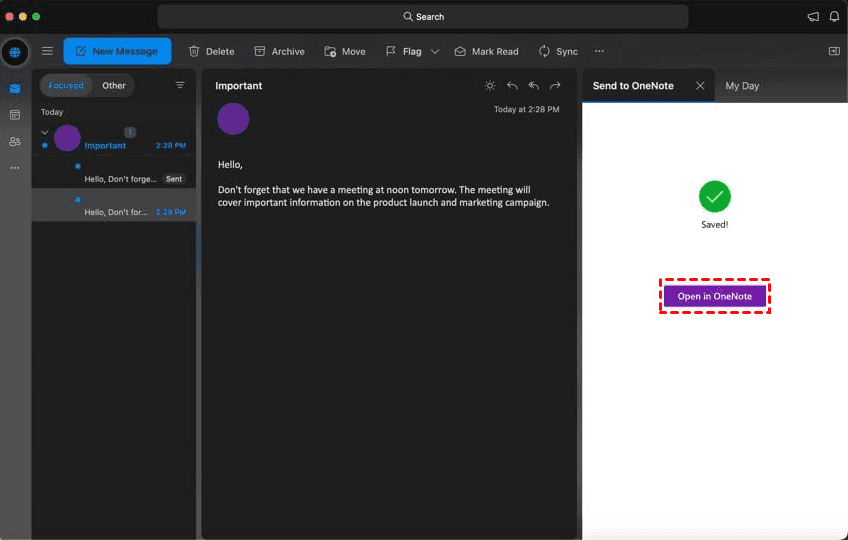This screenshot has width=848, height=540.
Task: Click the New Message button
Action: click(117, 51)
